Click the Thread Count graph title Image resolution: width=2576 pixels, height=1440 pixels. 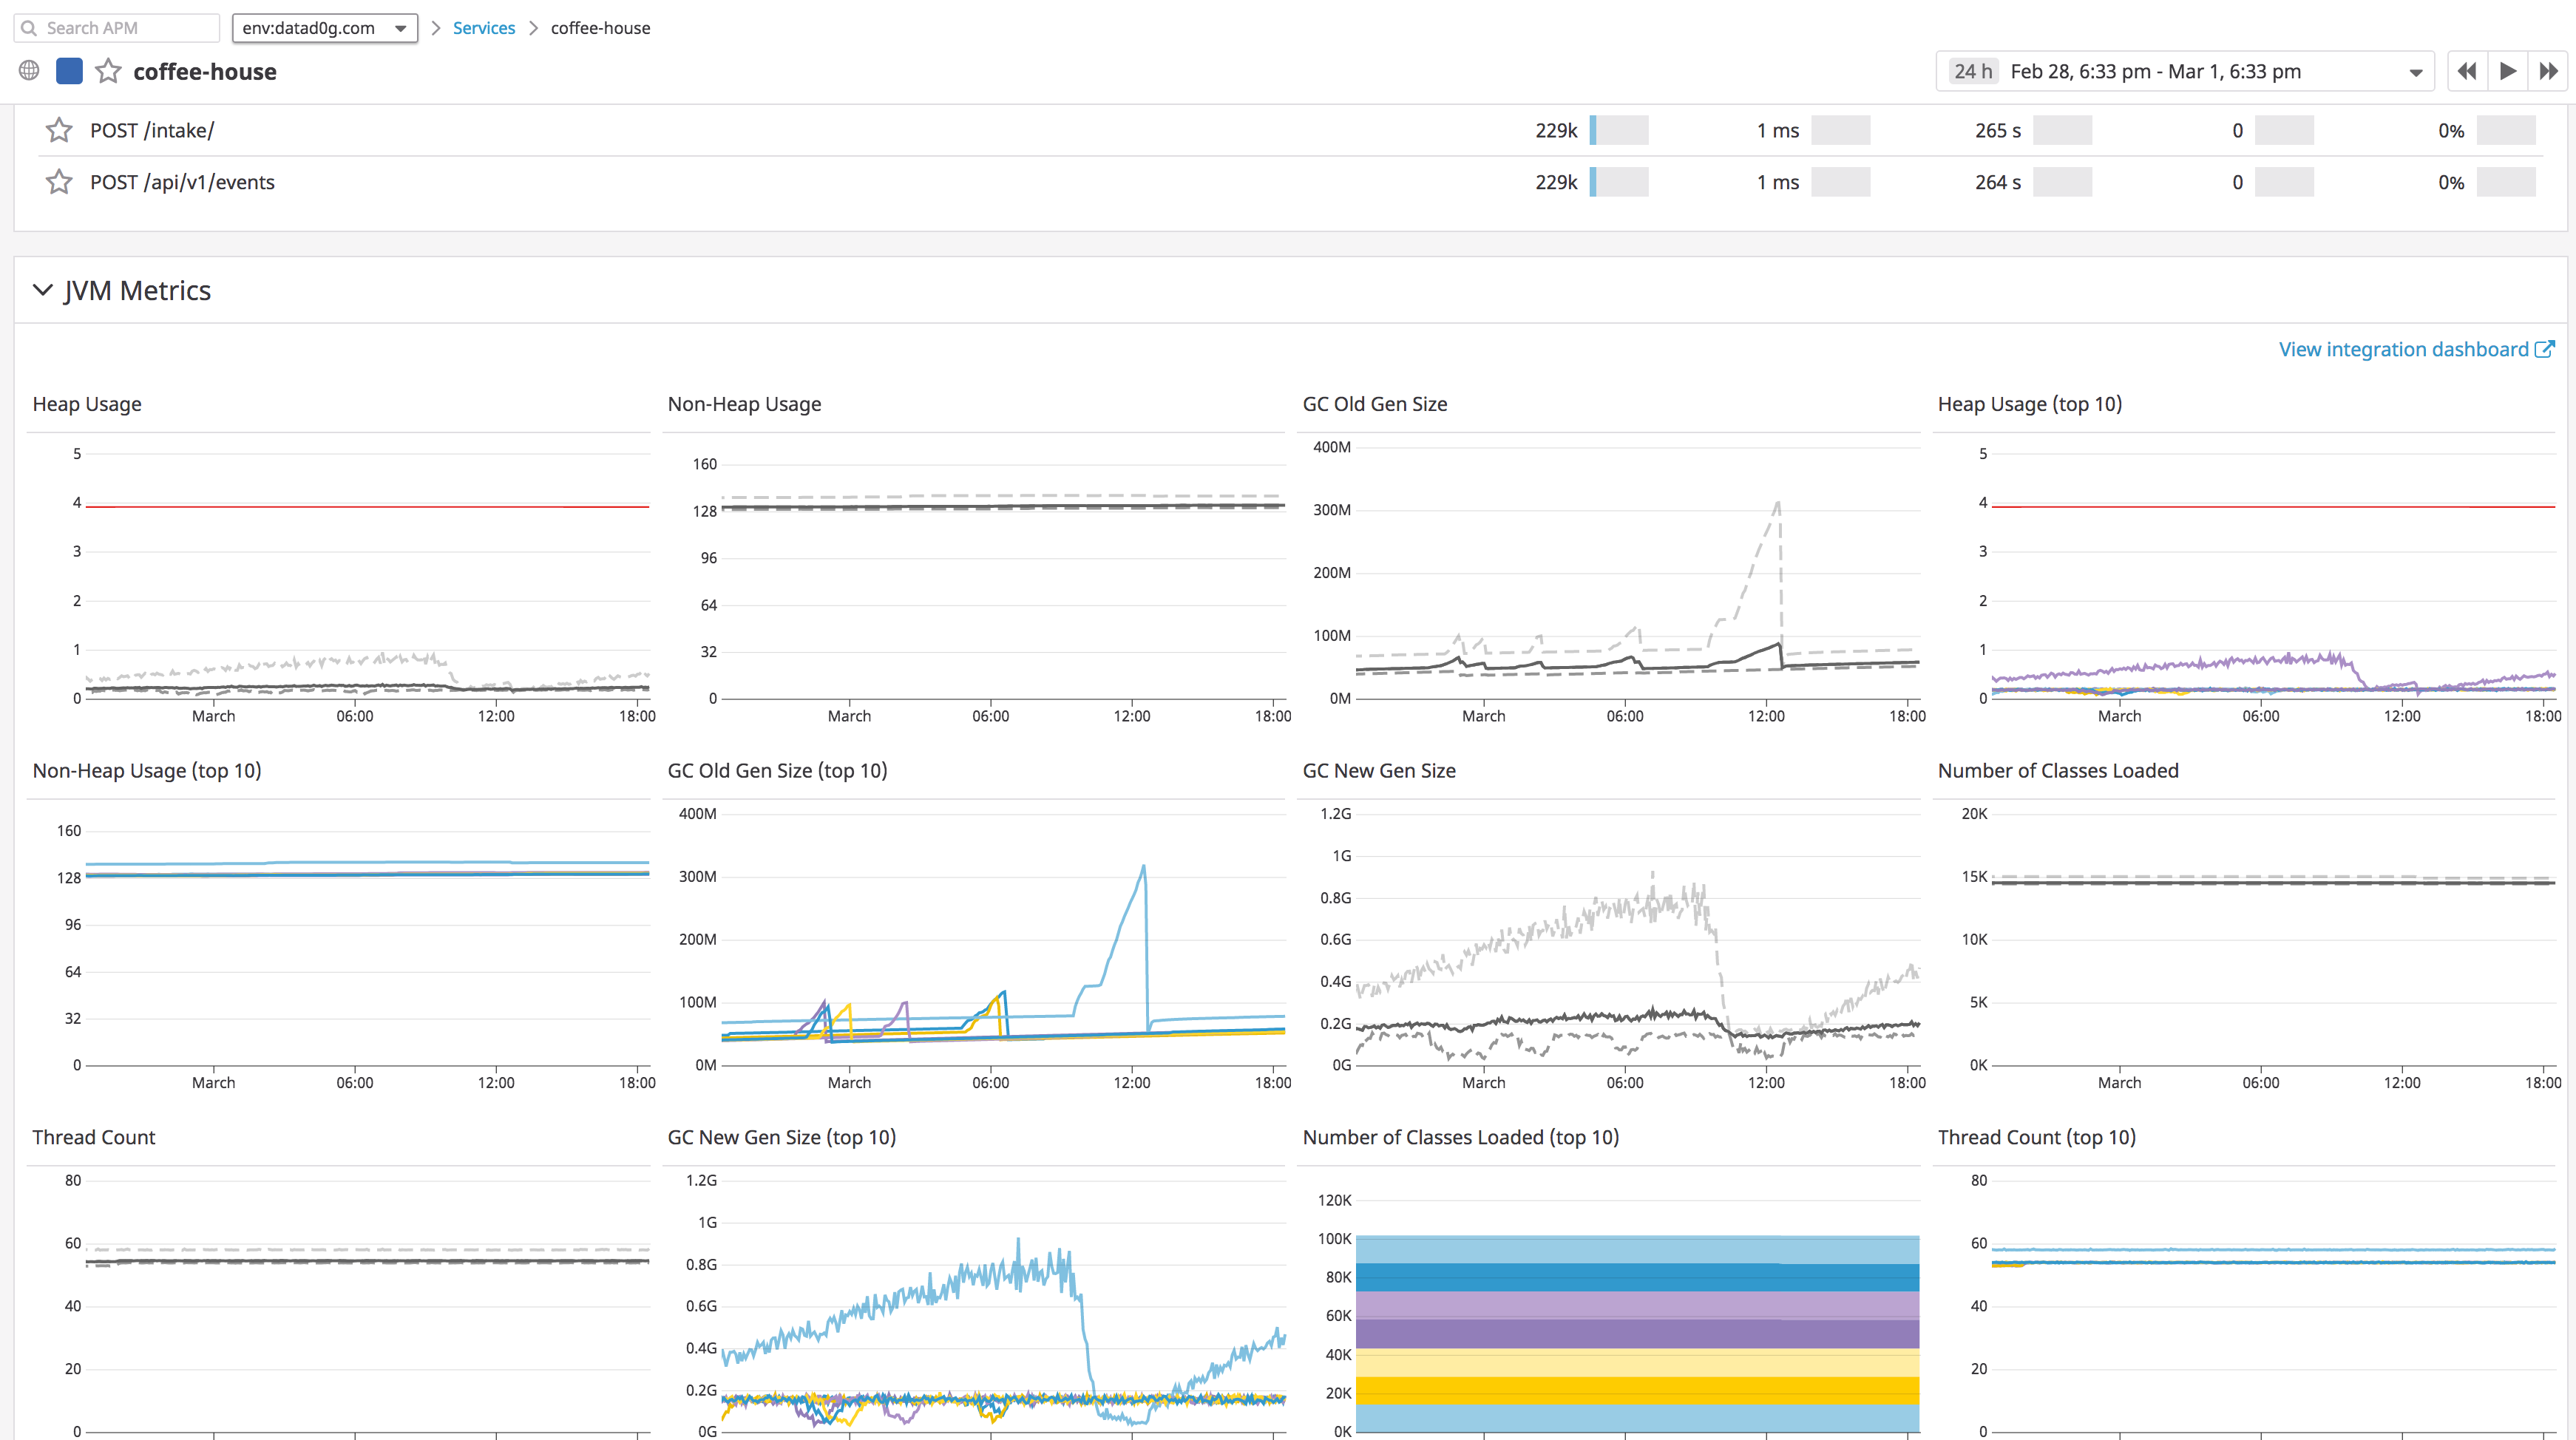click(94, 1137)
